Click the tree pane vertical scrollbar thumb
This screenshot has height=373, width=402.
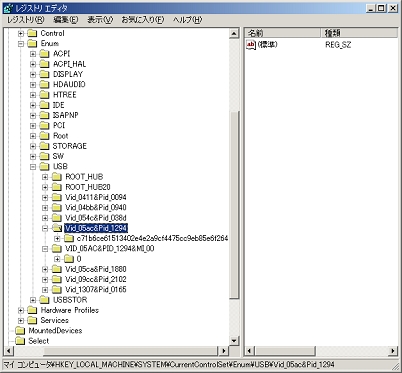coord(234,204)
